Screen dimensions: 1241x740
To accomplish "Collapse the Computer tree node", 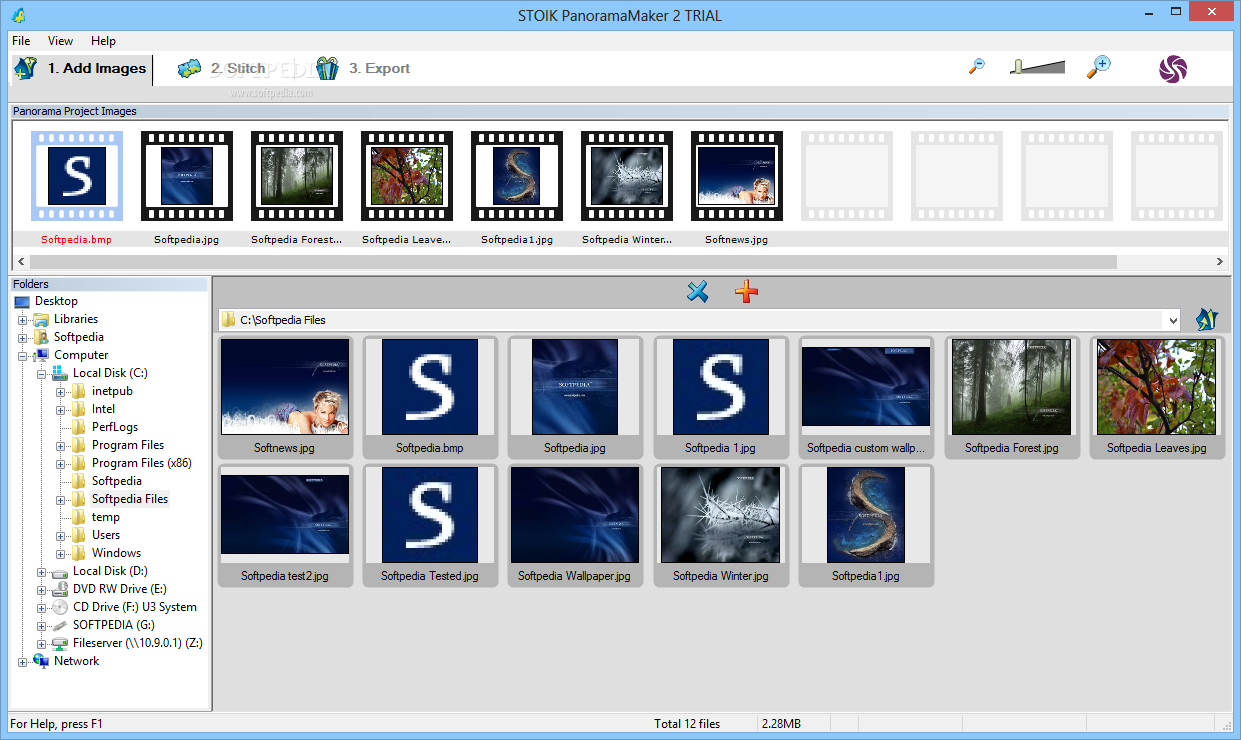I will point(23,356).
